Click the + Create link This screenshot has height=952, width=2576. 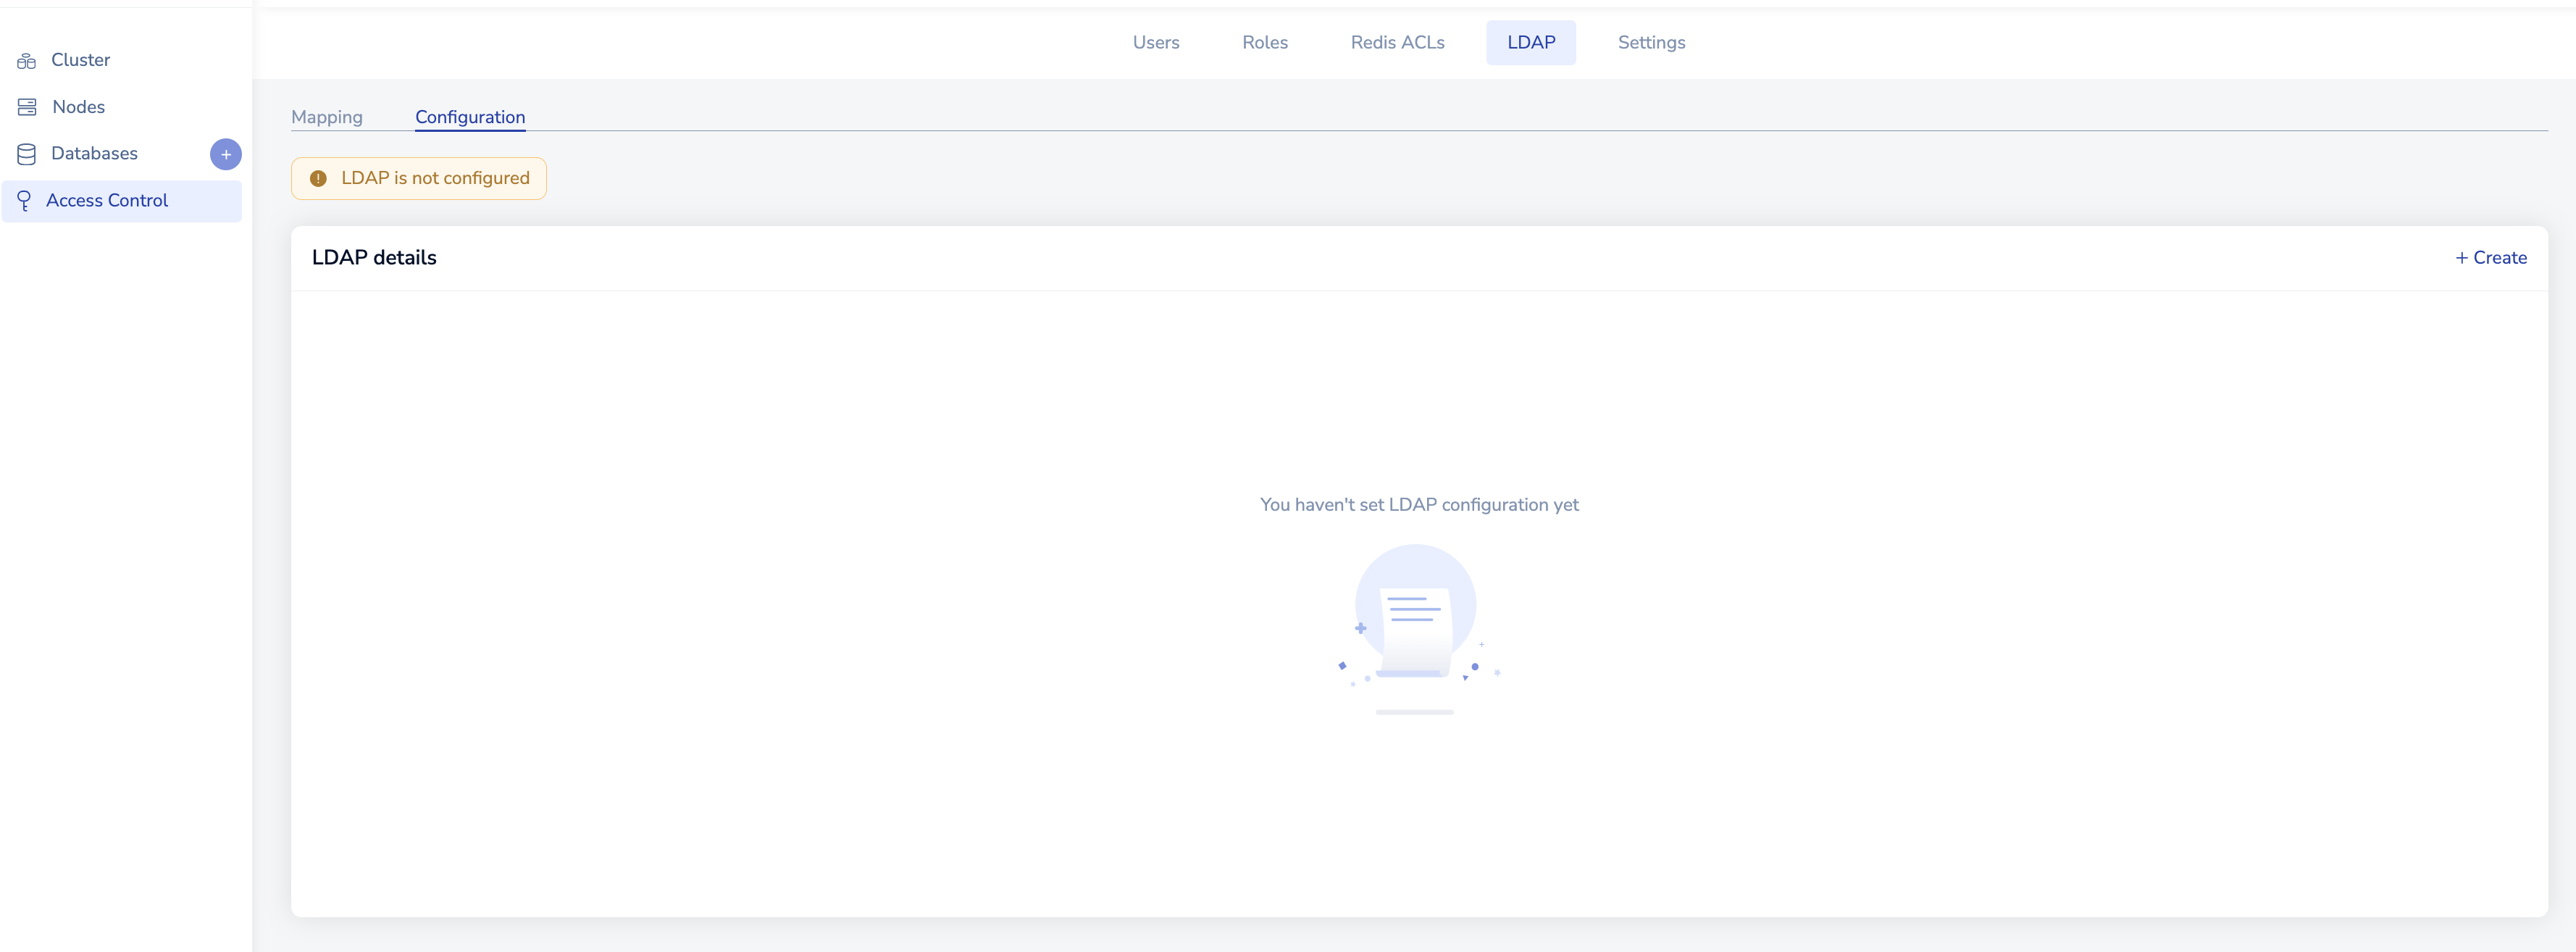coord(2490,258)
